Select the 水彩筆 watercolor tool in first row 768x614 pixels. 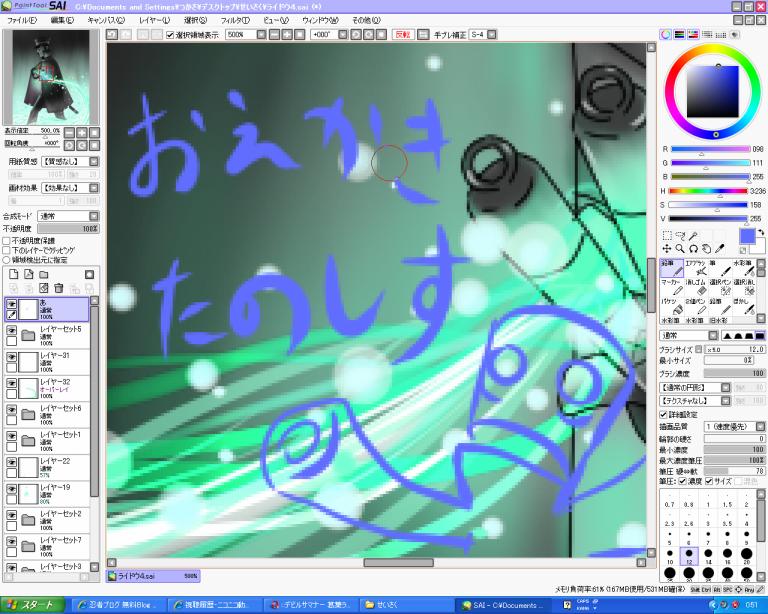click(743, 268)
